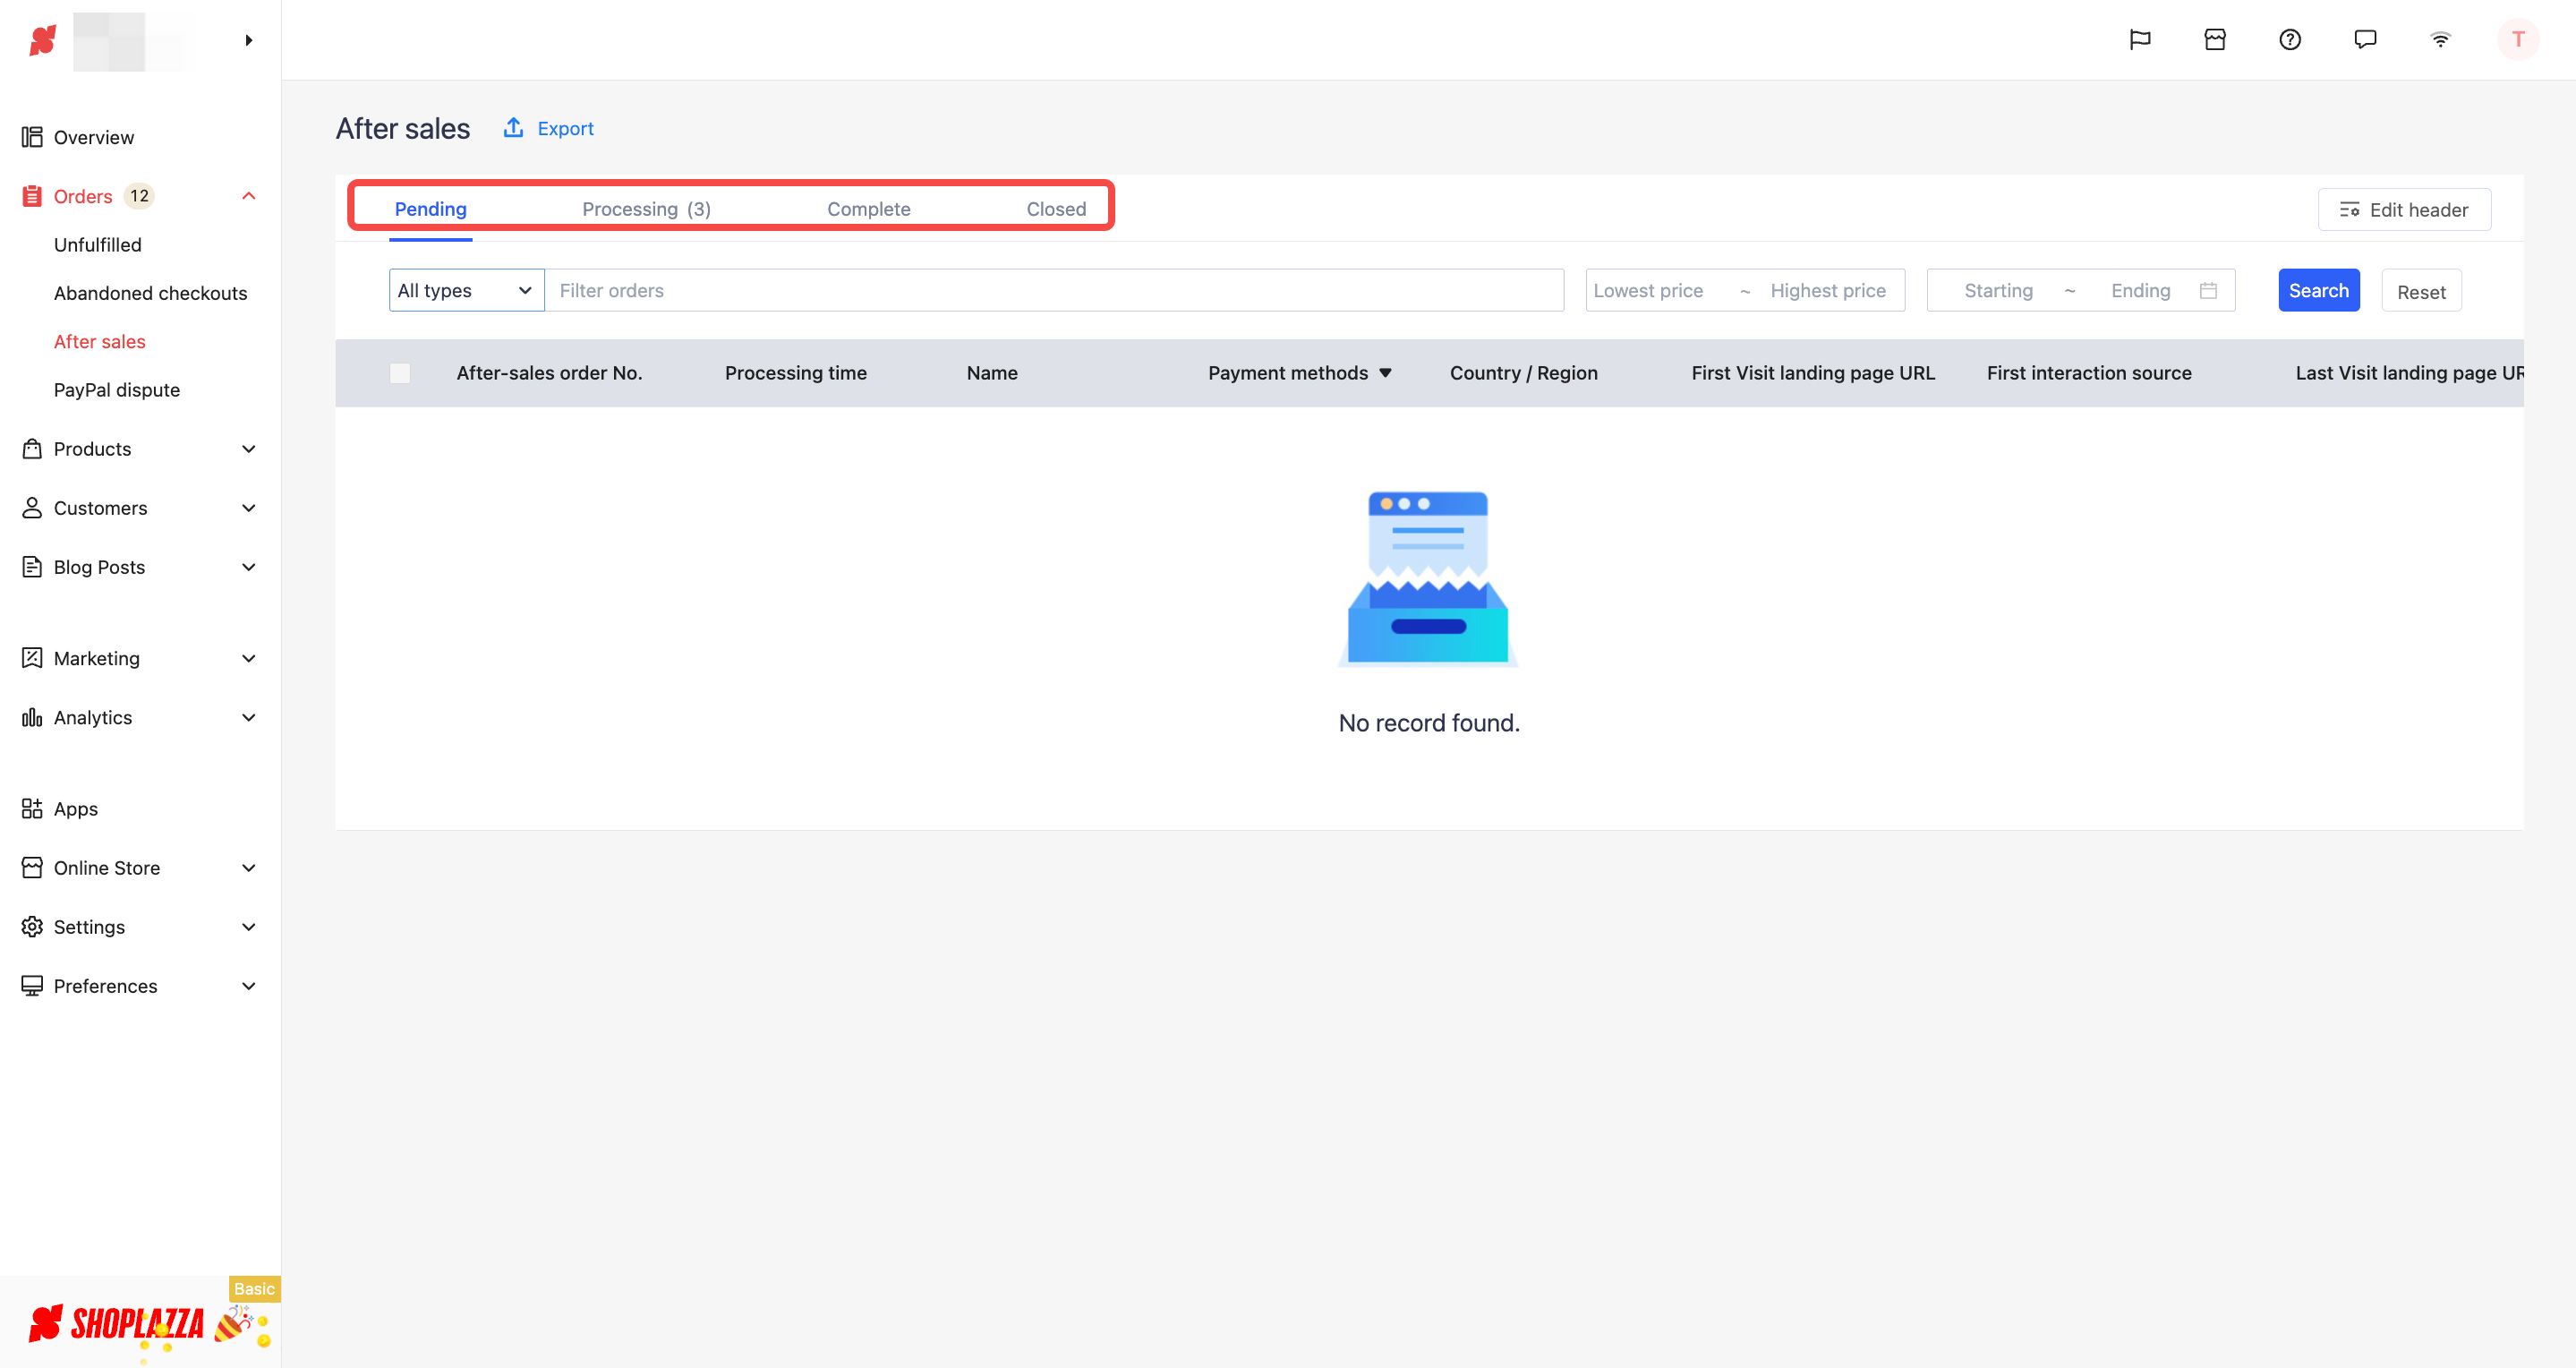This screenshot has height=1368, width=2576.
Task: Click the First interaction source column header
Action: [2088, 373]
